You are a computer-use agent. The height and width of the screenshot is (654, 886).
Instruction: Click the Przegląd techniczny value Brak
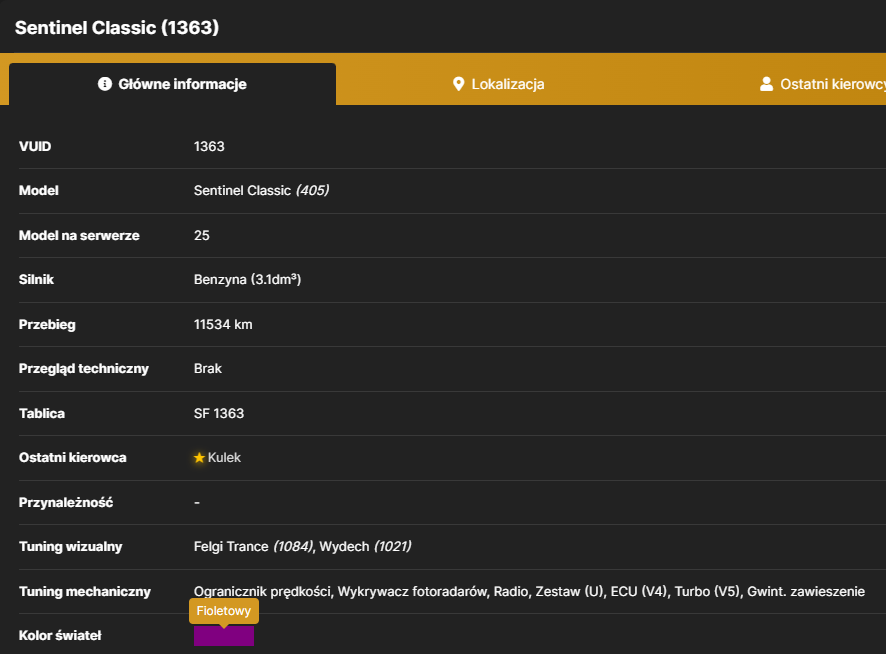pos(208,369)
